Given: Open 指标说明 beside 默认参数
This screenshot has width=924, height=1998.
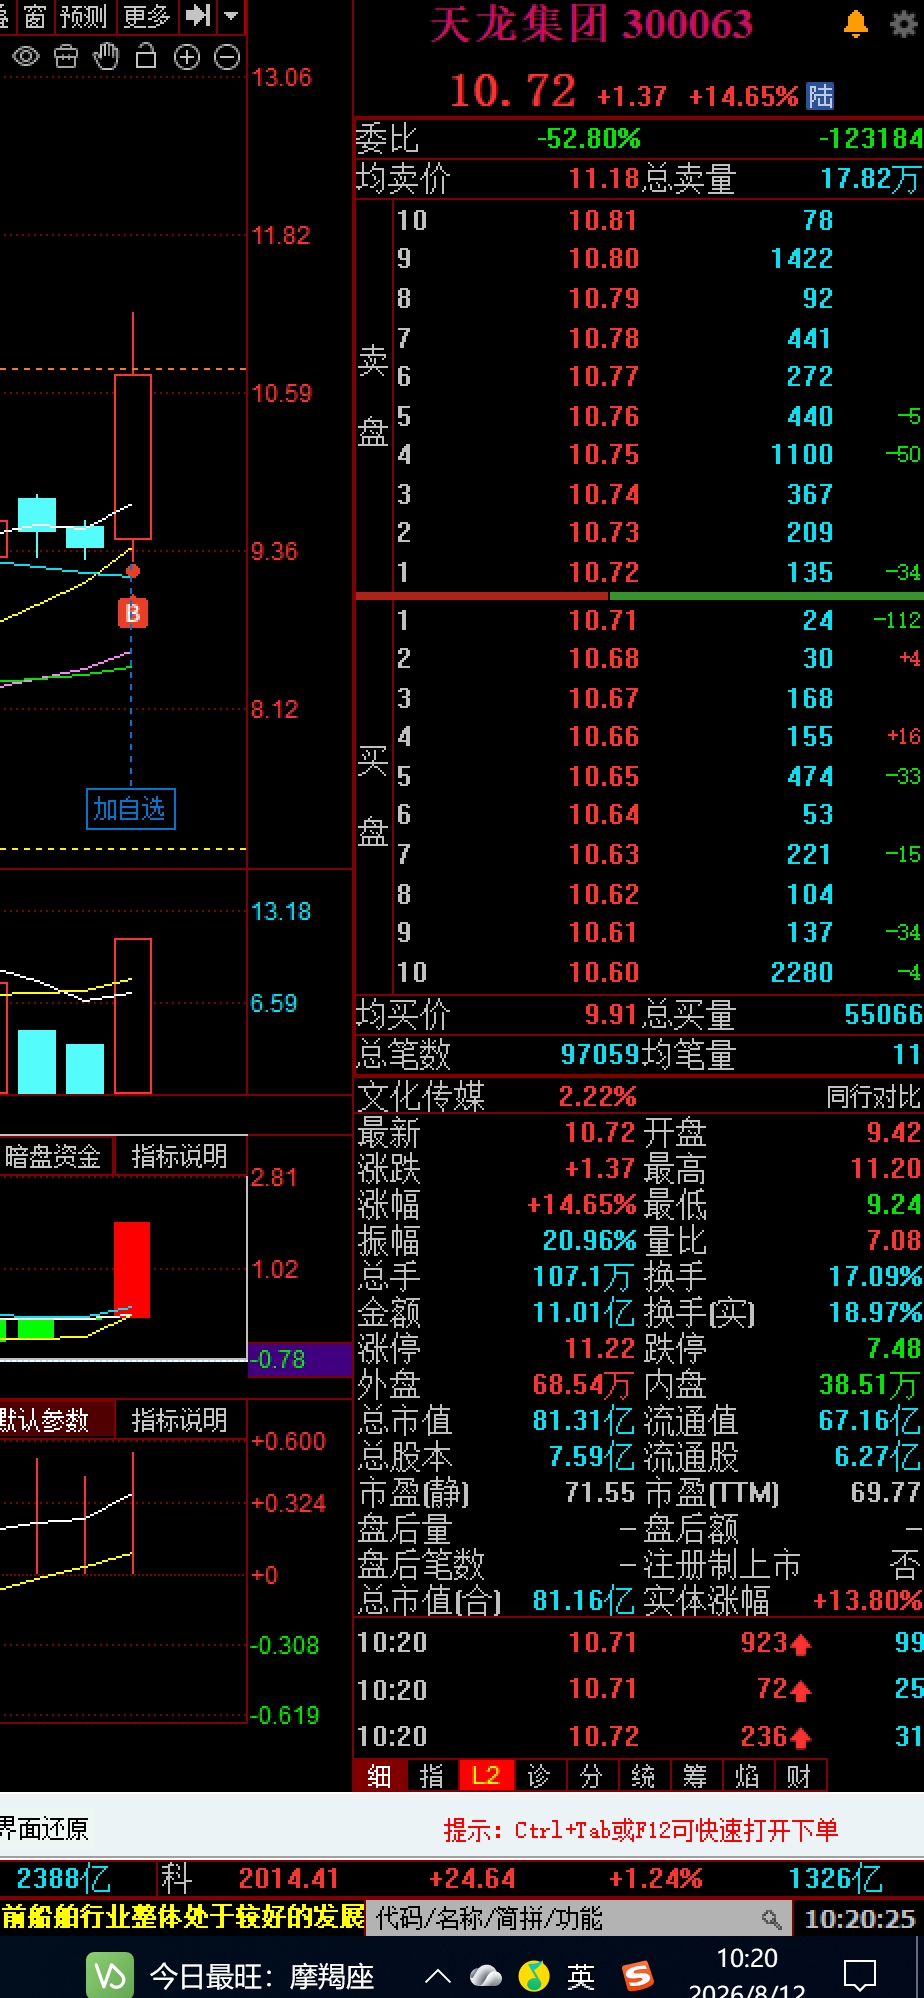Looking at the screenshot, I should click(x=179, y=1420).
